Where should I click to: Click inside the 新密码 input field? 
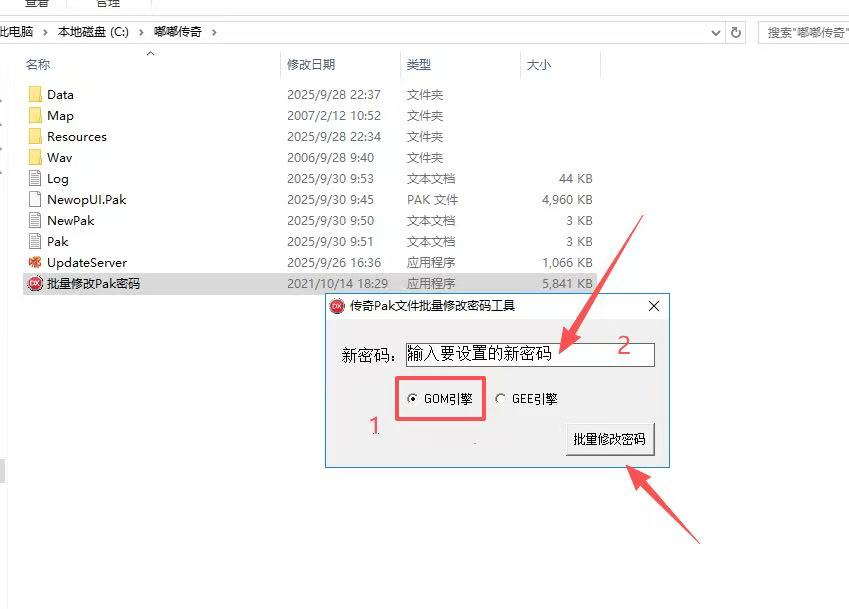tap(530, 354)
